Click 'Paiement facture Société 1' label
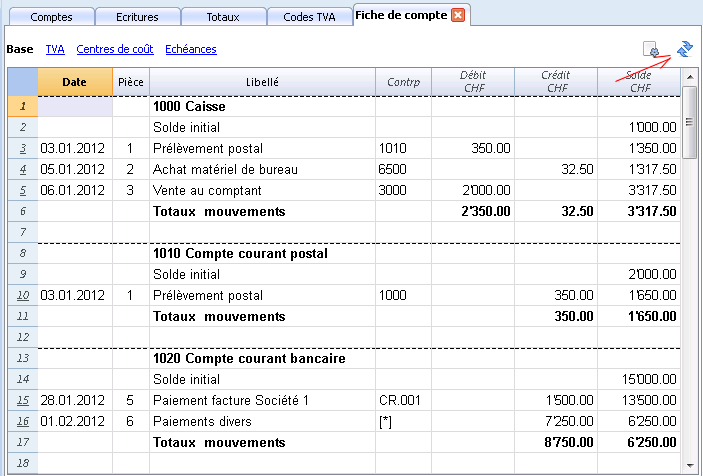 point(231,400)
